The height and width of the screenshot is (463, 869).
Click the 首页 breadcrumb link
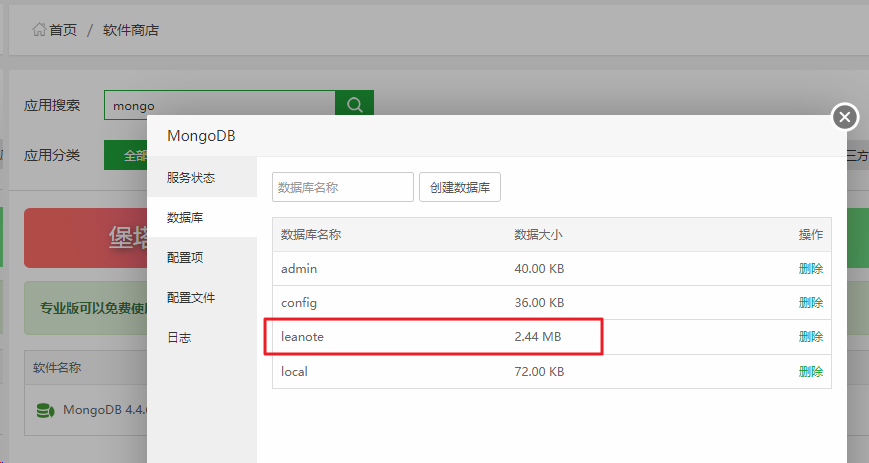pyautogui.click(x=63, y=30)
